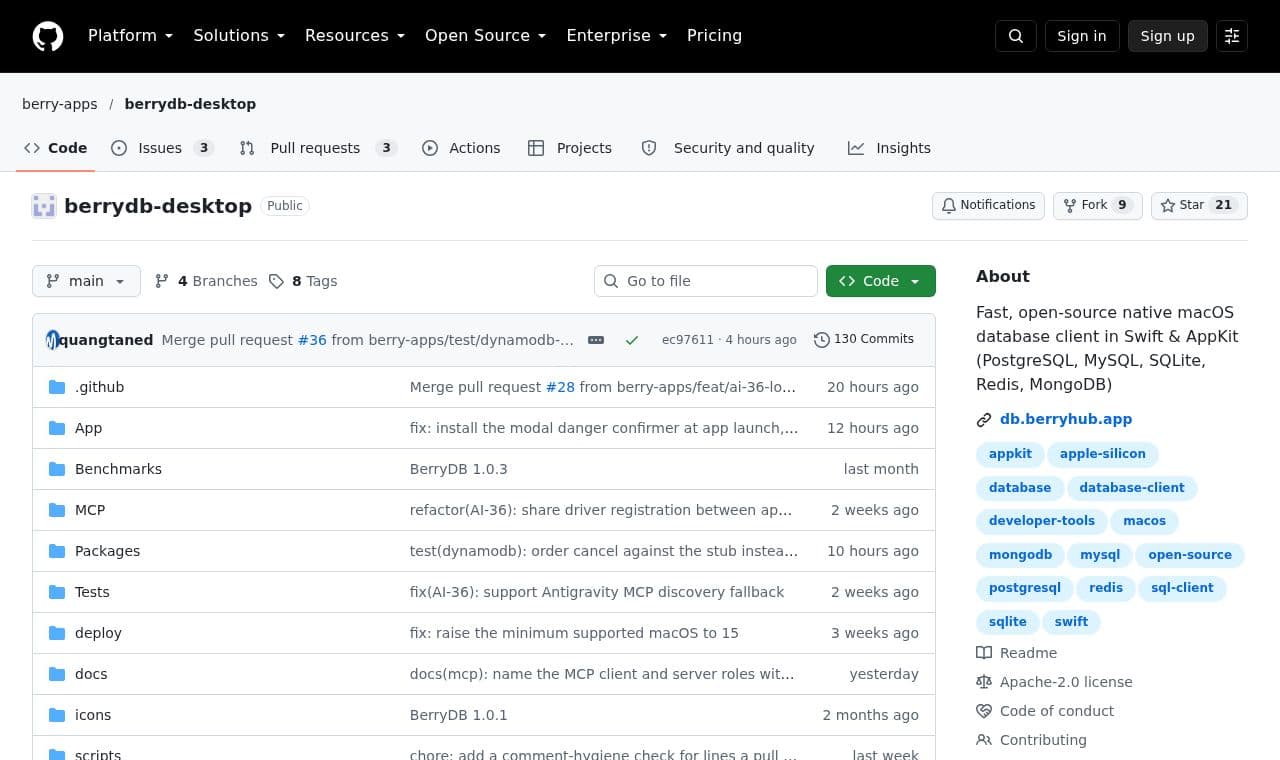
Task: Switch to the Pull requests tab
Action: click(318, 148)
